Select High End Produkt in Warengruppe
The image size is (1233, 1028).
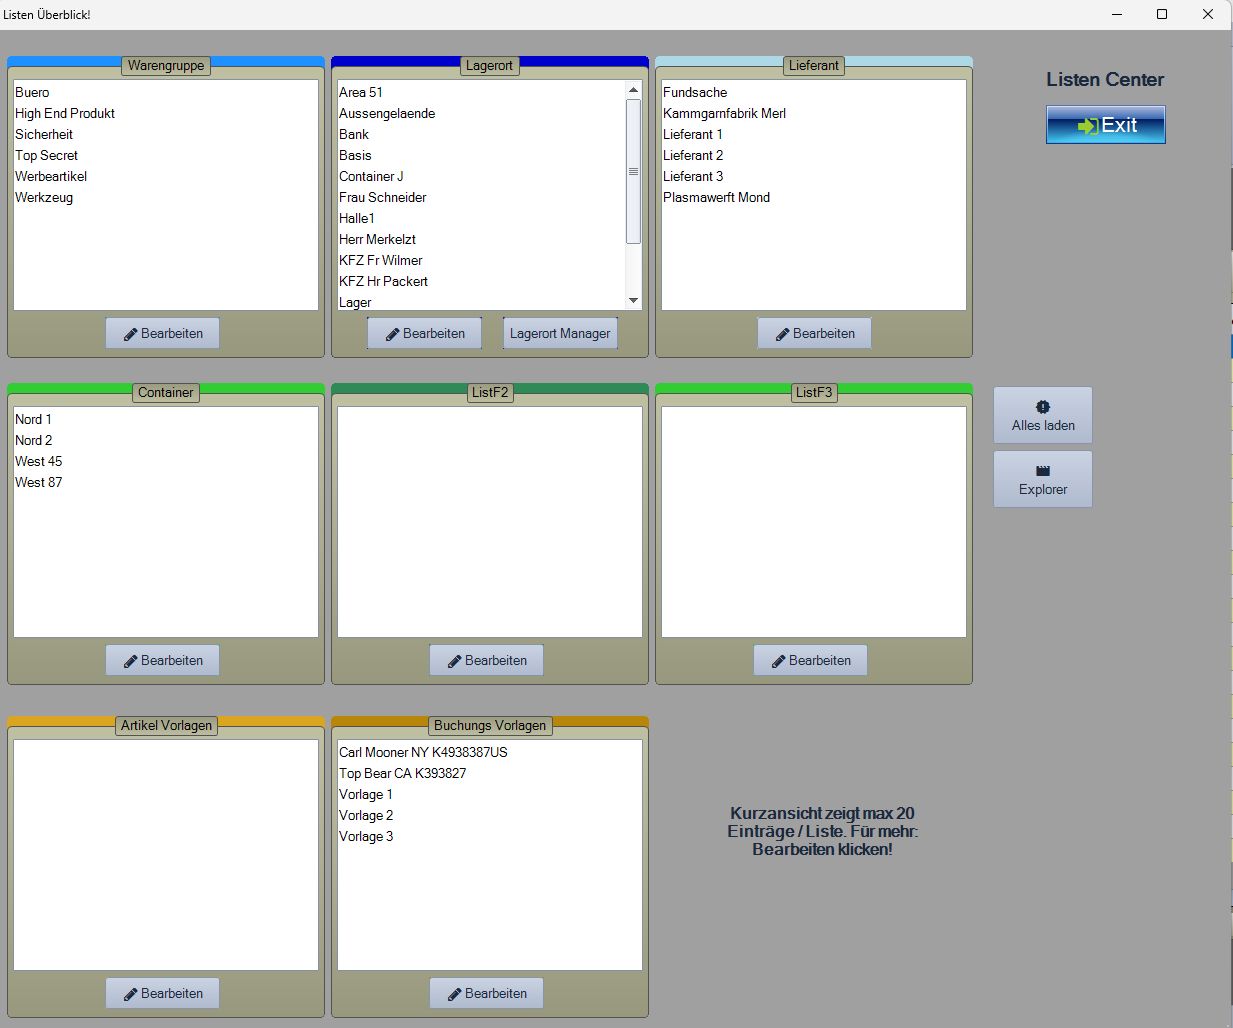point(65,114)
